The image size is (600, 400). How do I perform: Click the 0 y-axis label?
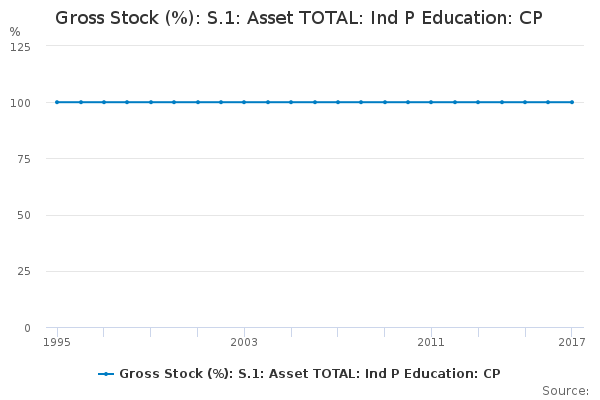(27, 327)
